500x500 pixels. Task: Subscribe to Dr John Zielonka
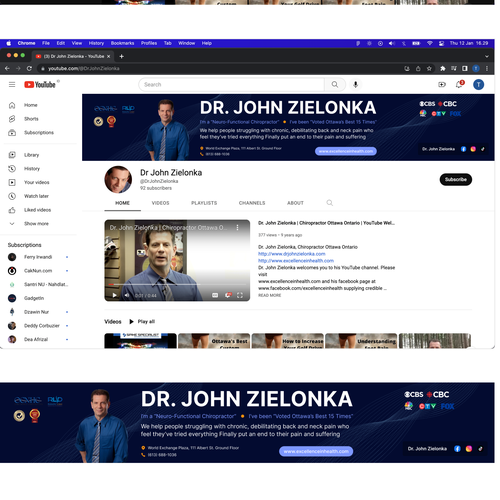point(456,179)
